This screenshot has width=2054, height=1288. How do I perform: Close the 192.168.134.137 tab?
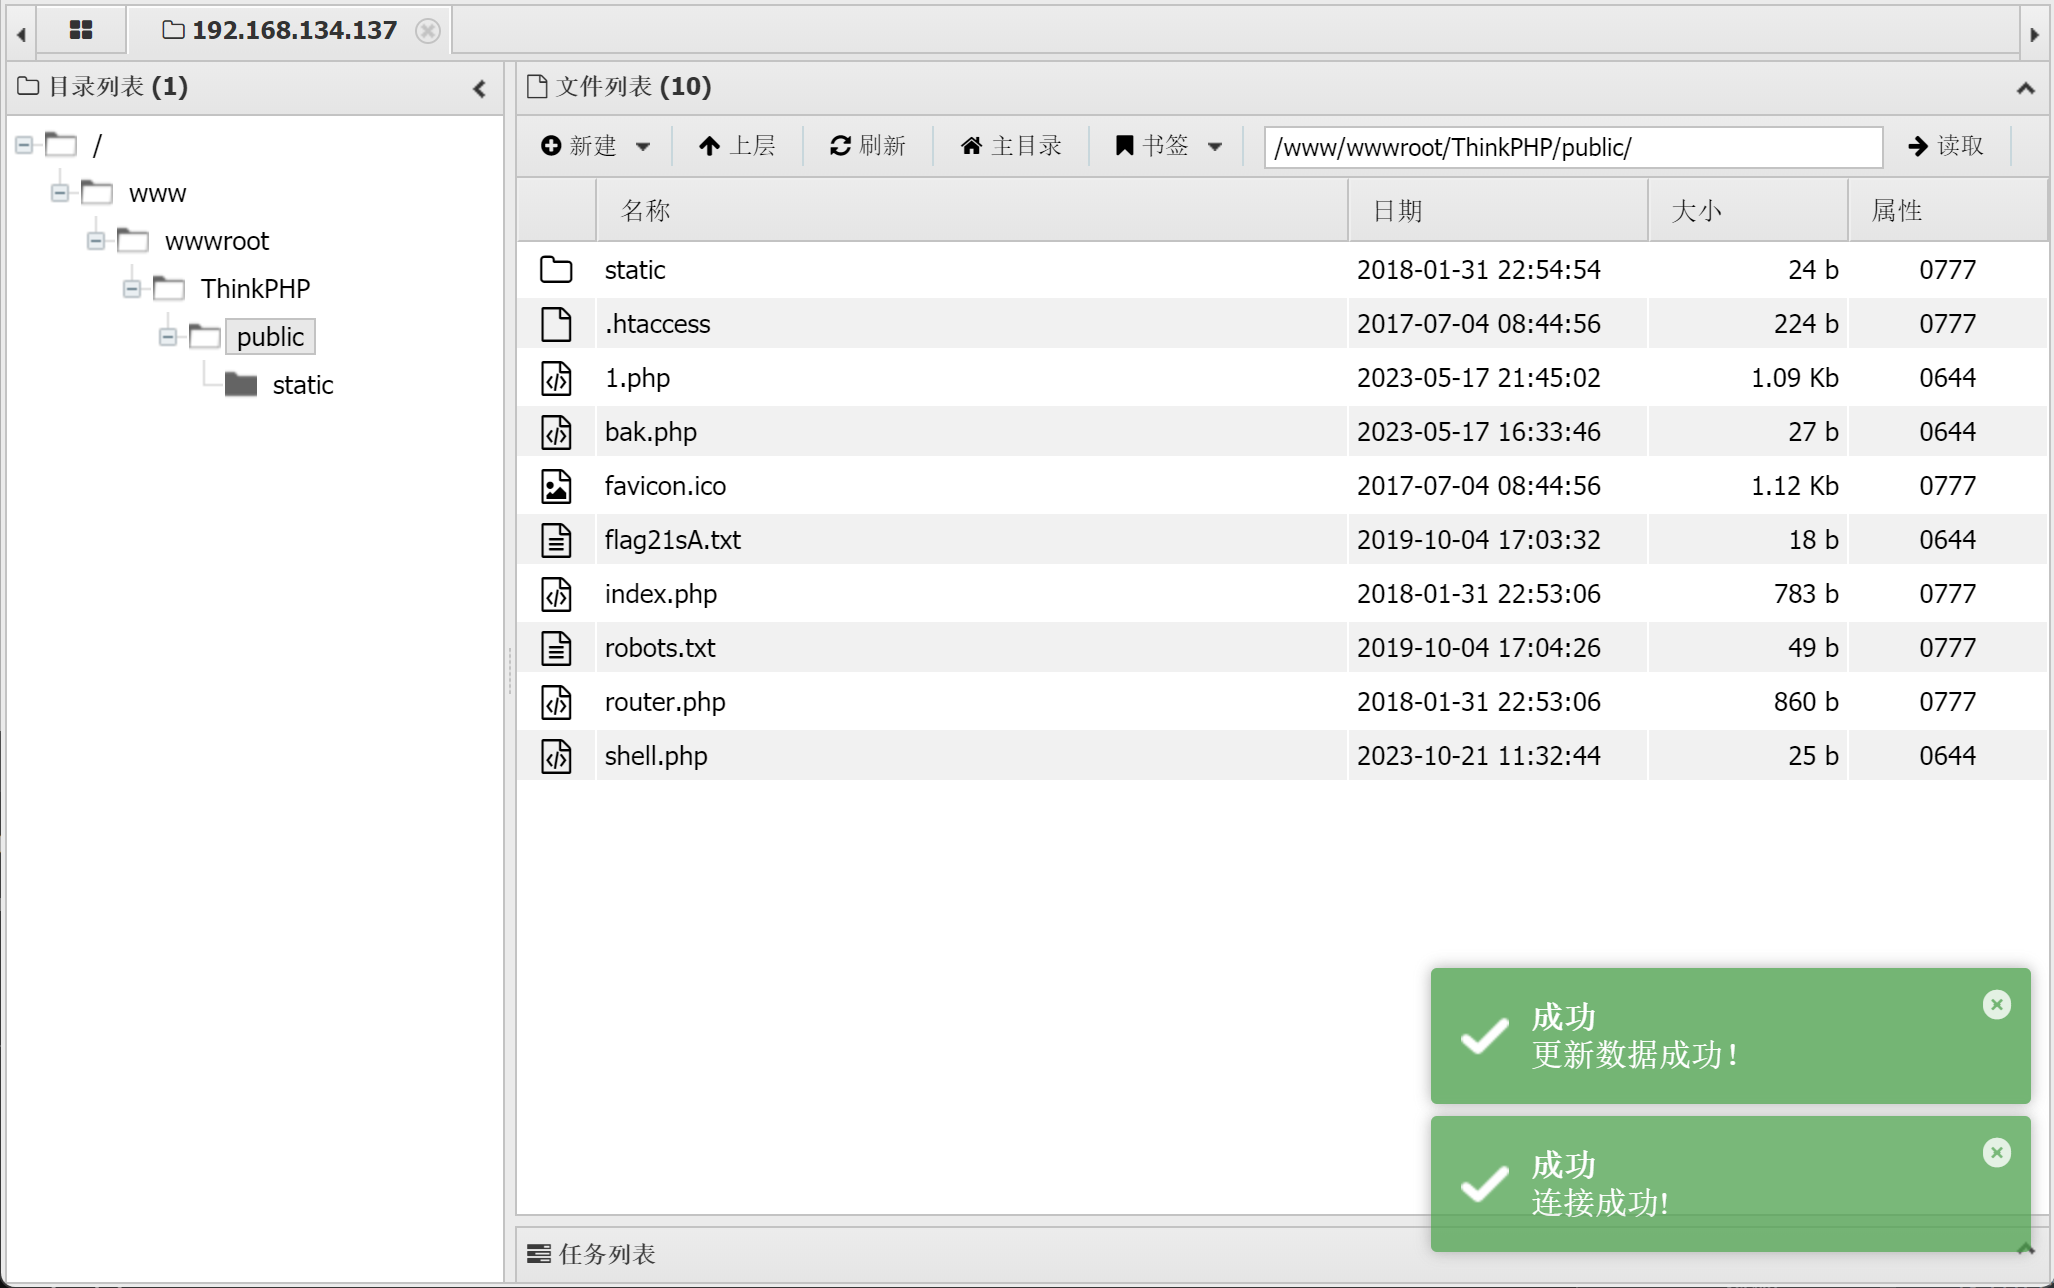[x=427, y=31]
